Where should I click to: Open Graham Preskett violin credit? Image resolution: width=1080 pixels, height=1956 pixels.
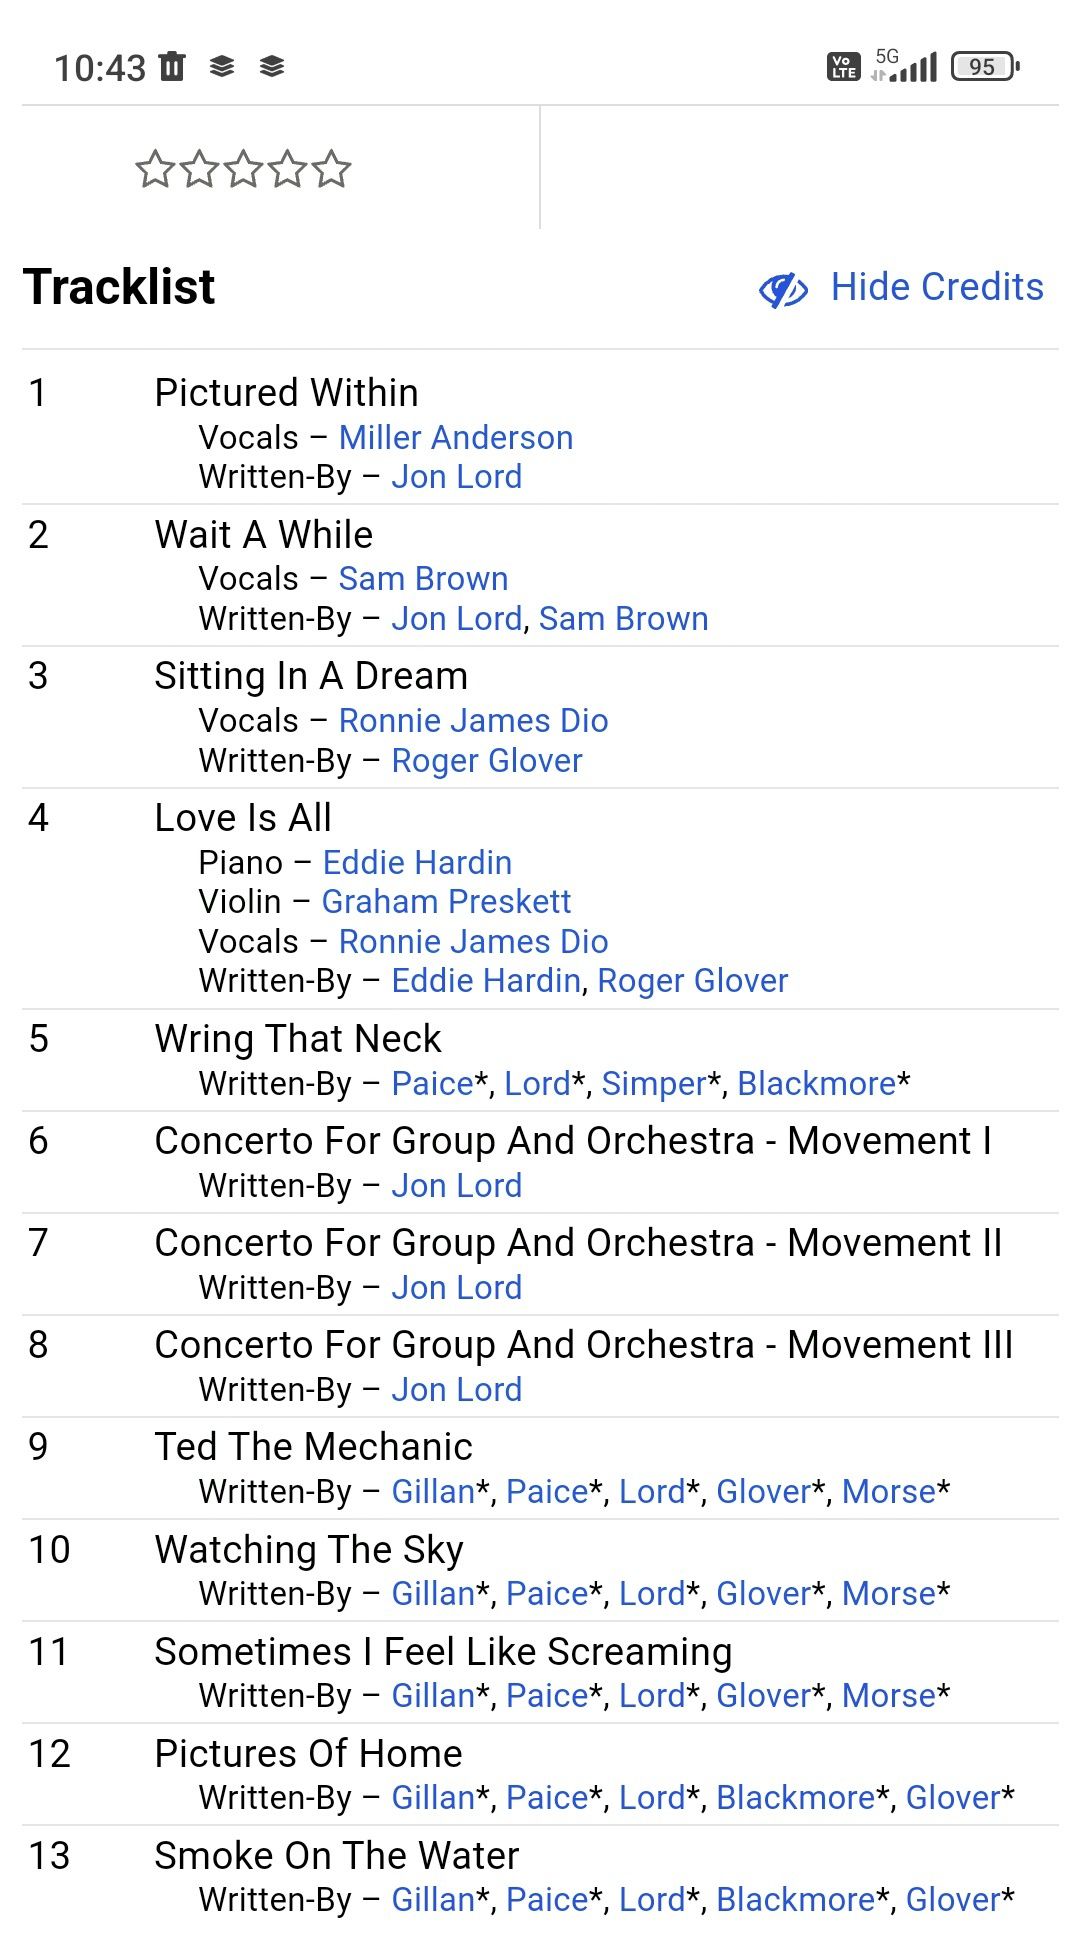pyautogui.click(x=446, y=902)
